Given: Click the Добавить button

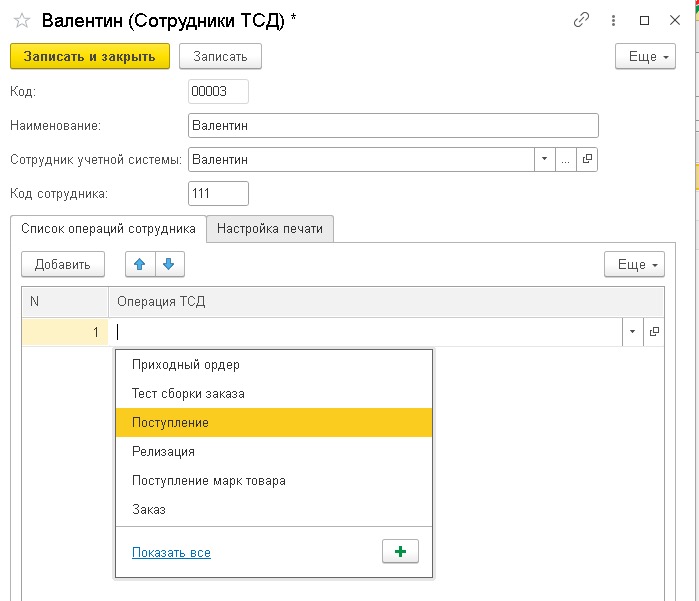Looking at the screenshot, I should 63,264.
